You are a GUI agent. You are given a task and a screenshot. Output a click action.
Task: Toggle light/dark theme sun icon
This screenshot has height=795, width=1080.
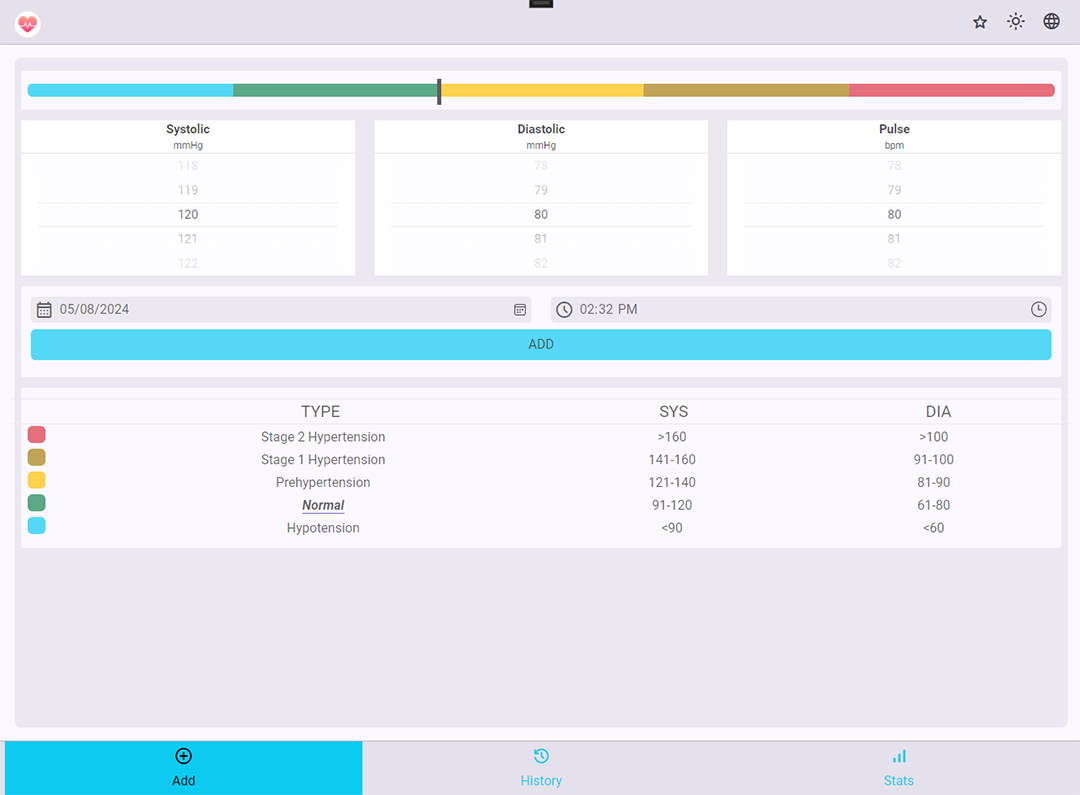[1016, 22]
